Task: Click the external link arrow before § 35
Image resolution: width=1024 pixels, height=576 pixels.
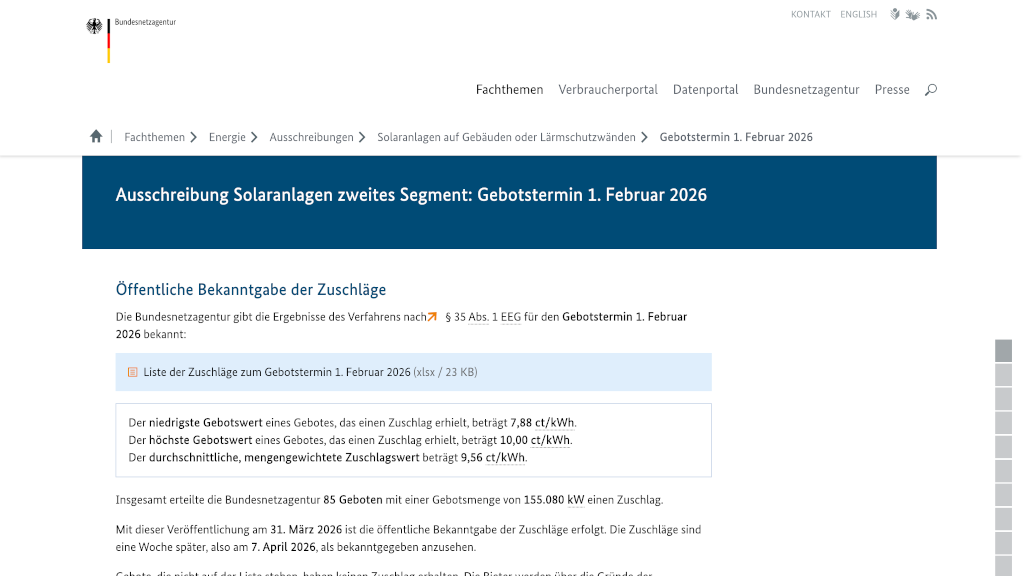Action: pyautogui.click(x=430, y=316)
